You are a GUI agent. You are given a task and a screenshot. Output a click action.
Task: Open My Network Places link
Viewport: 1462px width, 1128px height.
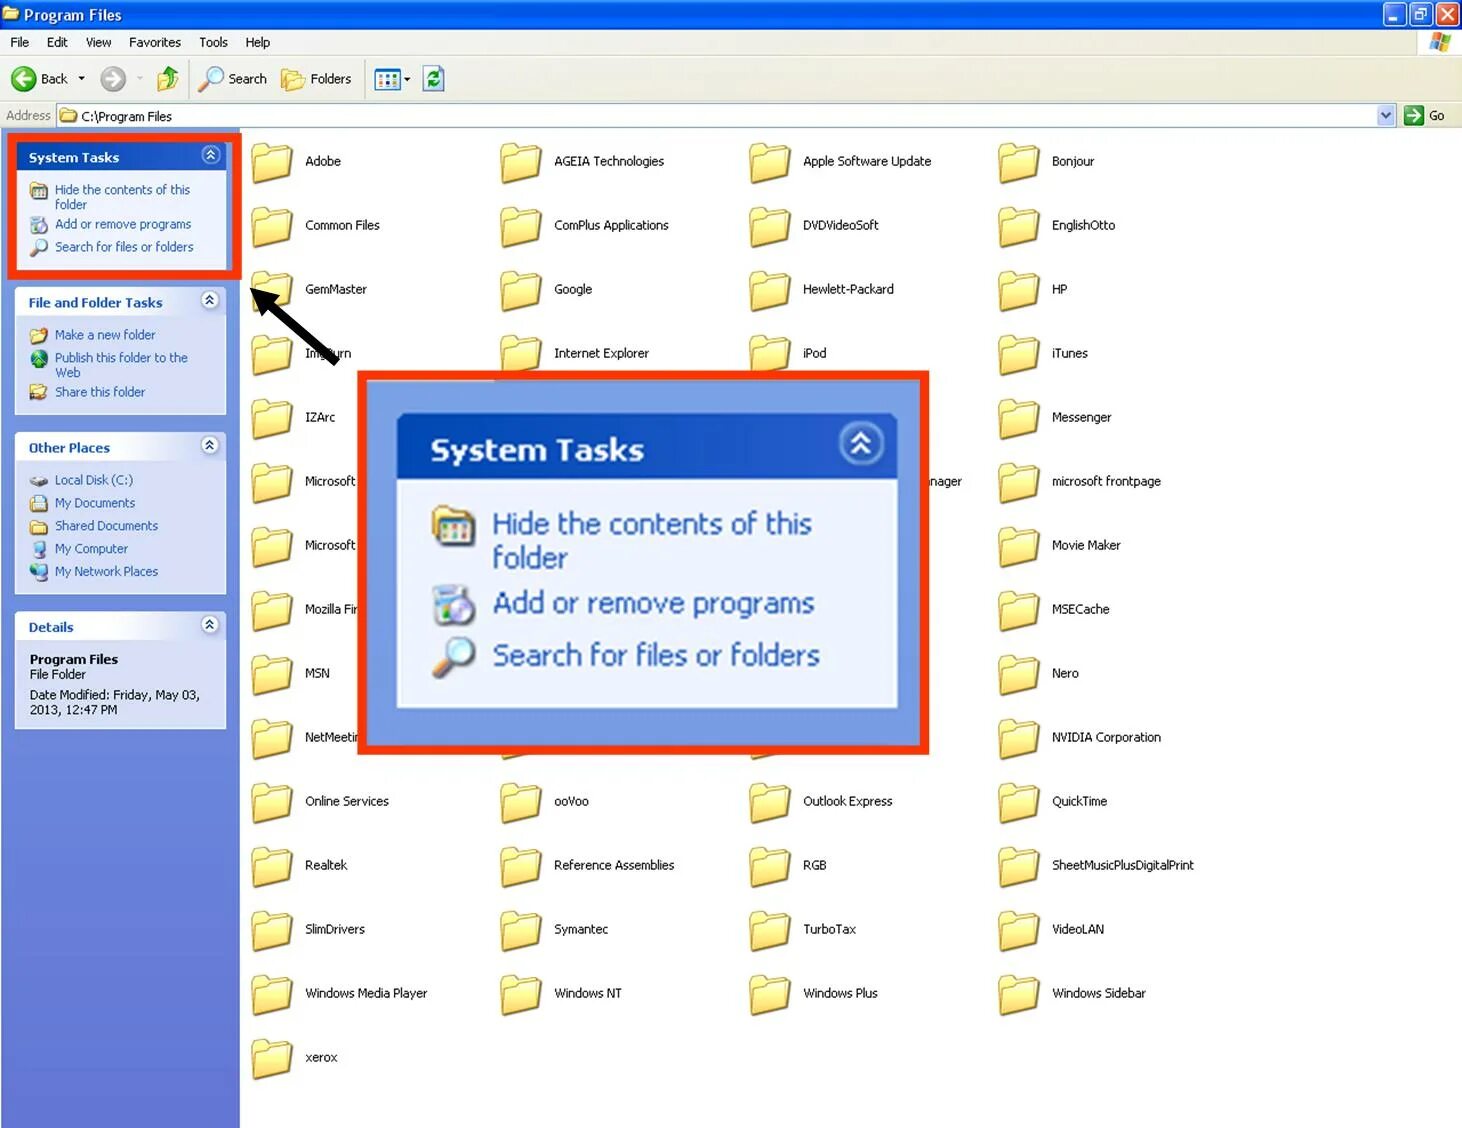pyautogui.click(x=106, y=572)
